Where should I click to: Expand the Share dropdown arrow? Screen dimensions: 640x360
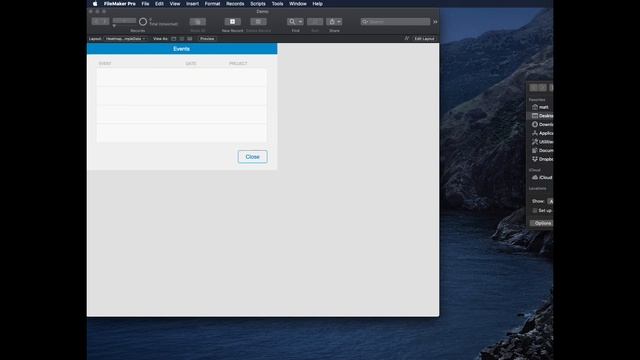(x=339, y=22)
